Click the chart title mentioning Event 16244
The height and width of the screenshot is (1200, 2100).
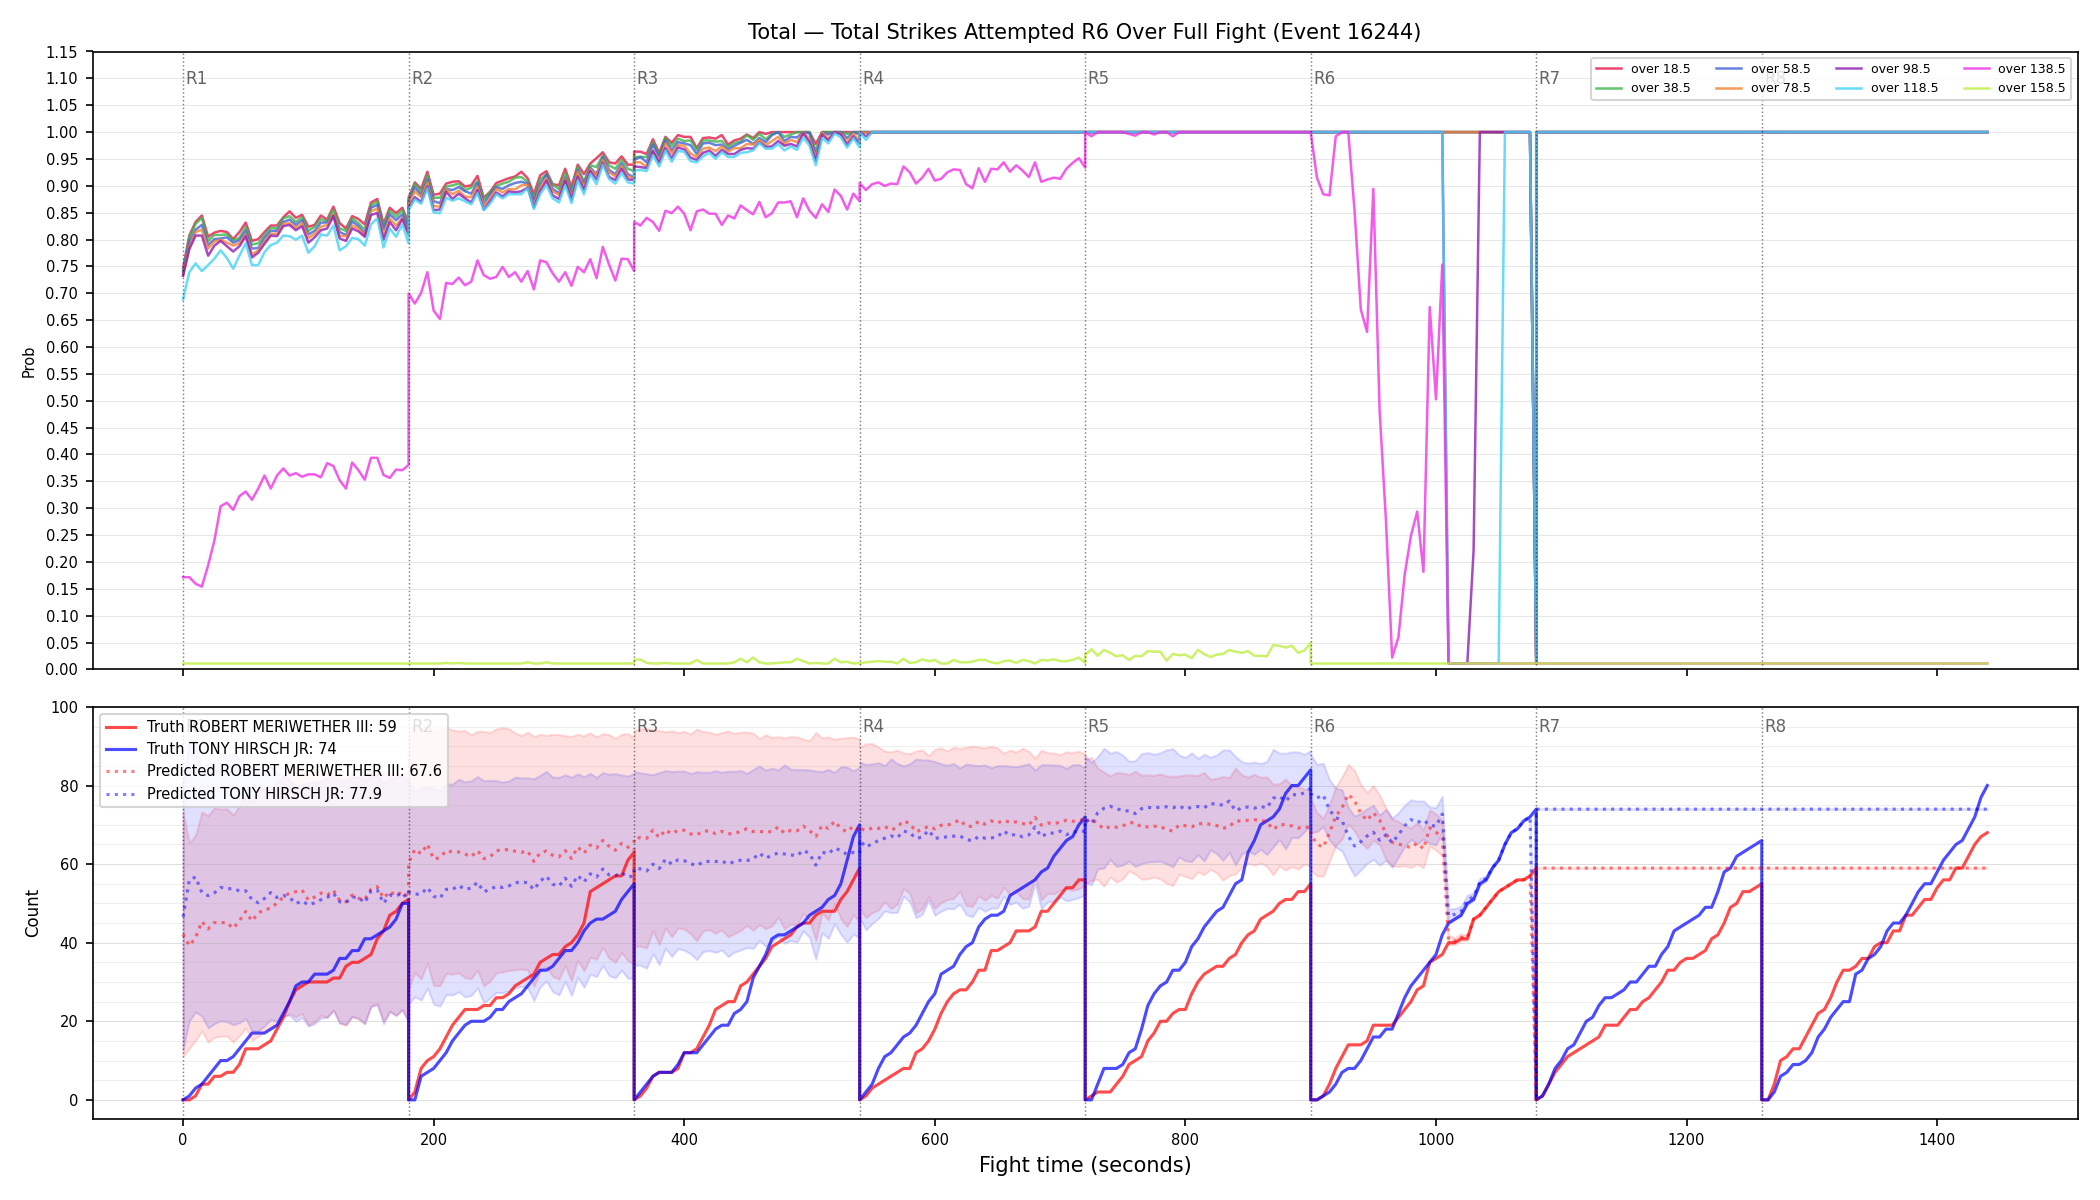click(1084, 32)
